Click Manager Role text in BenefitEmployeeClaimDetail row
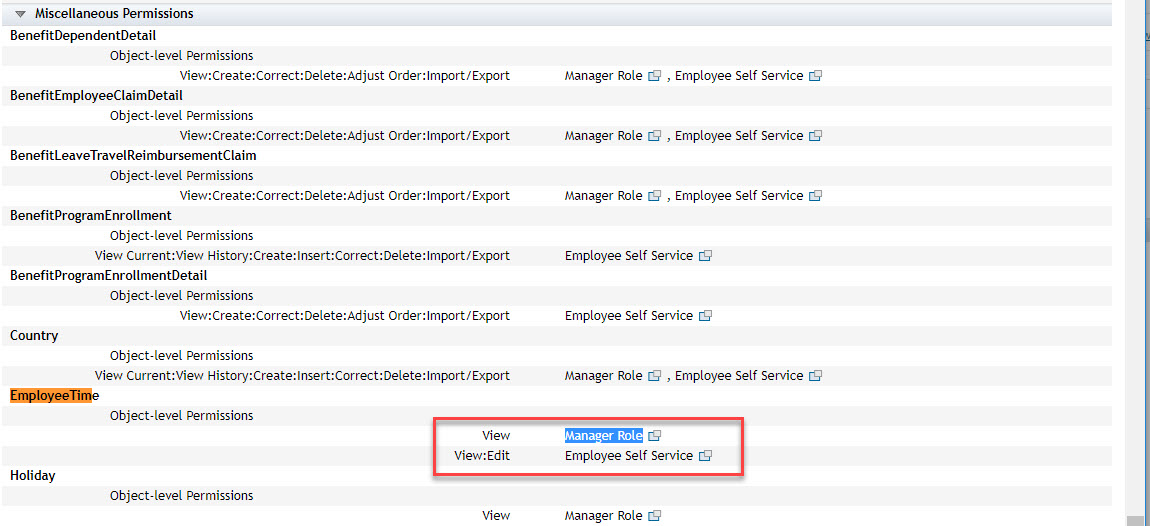The height and width of the screenshot is (526, 1150). tap(604, 136)
